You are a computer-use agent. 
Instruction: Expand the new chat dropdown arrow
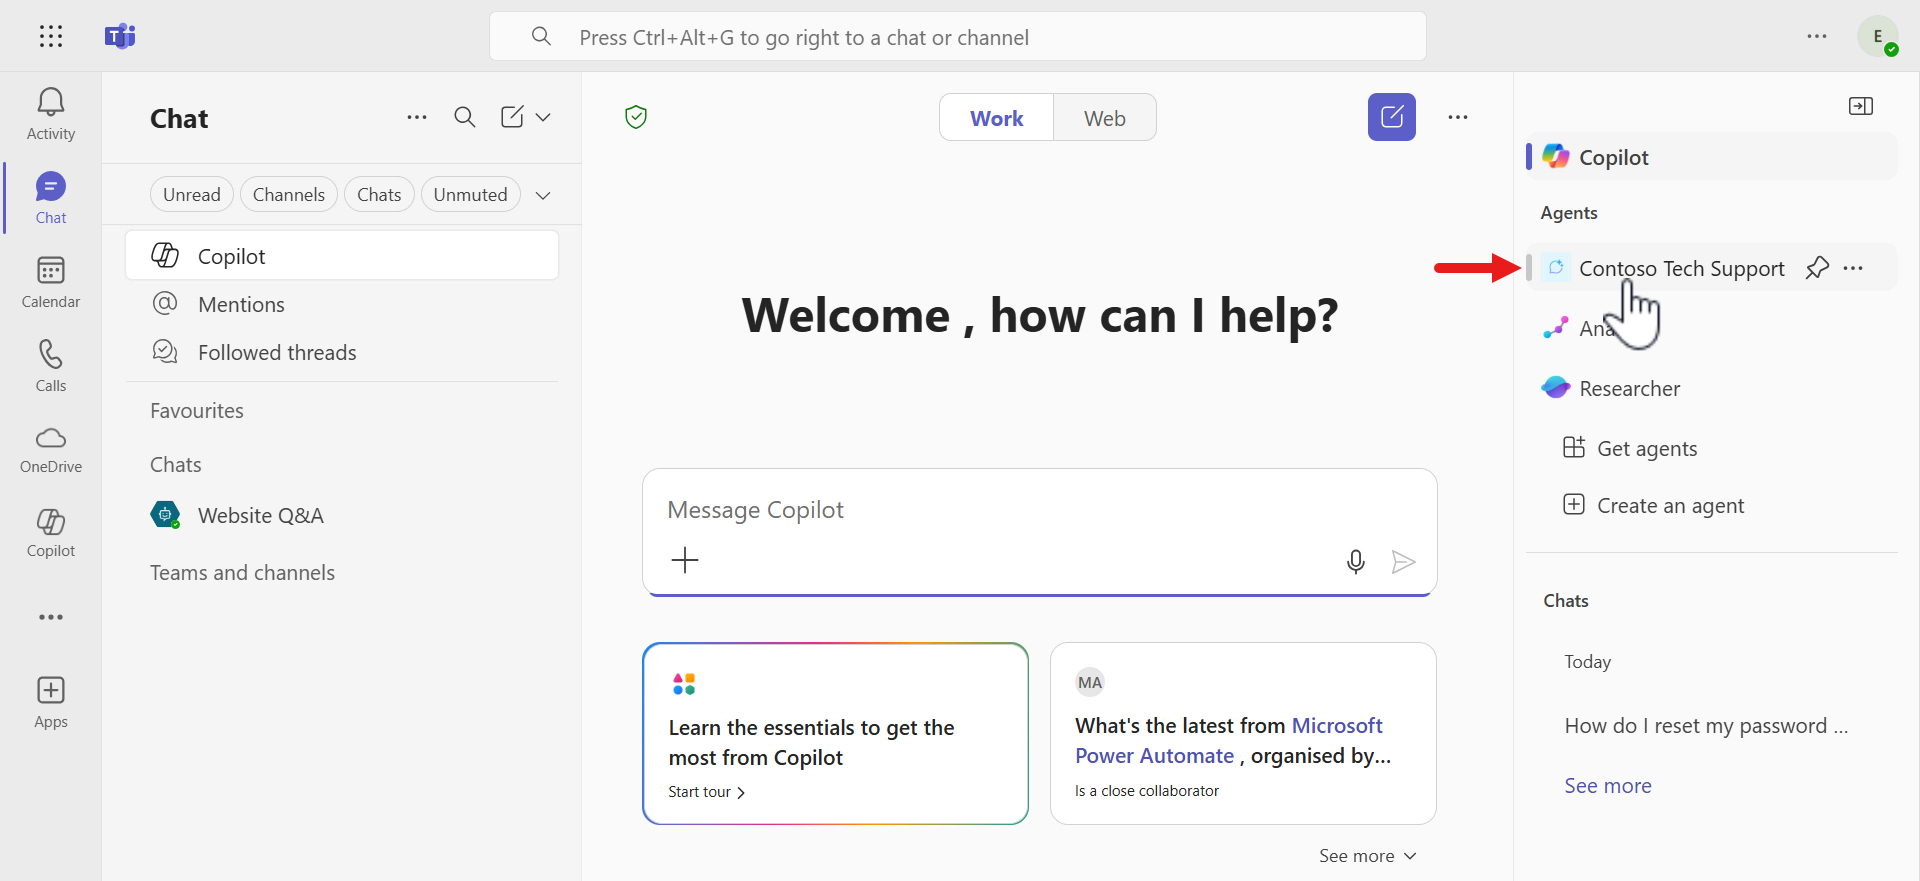coord(543,117)
